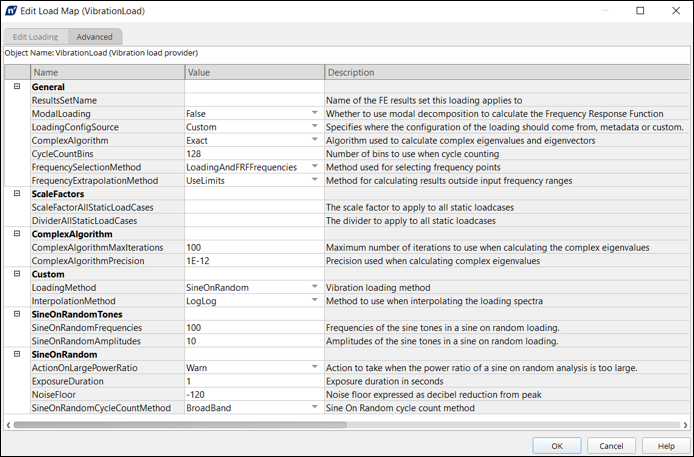Click the scrollbar right arrow
694x457 pixels.
(685, 425)
